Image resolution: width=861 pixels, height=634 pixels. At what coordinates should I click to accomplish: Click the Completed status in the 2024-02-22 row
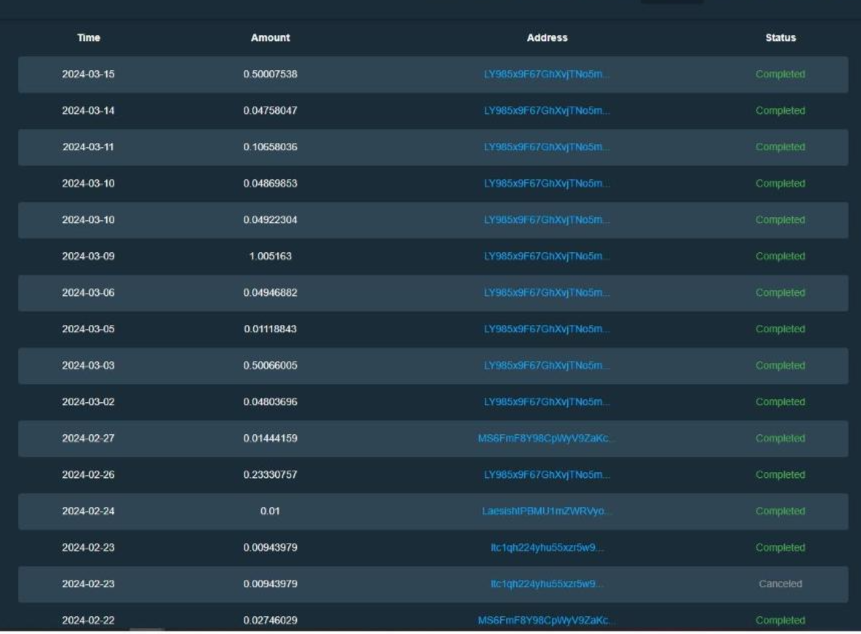tap(780, 620)
